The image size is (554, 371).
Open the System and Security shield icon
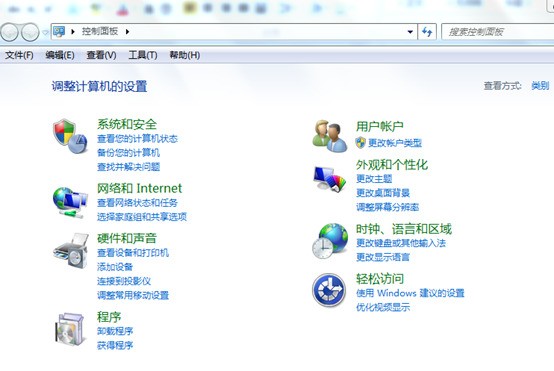click(x=70, y=136)
